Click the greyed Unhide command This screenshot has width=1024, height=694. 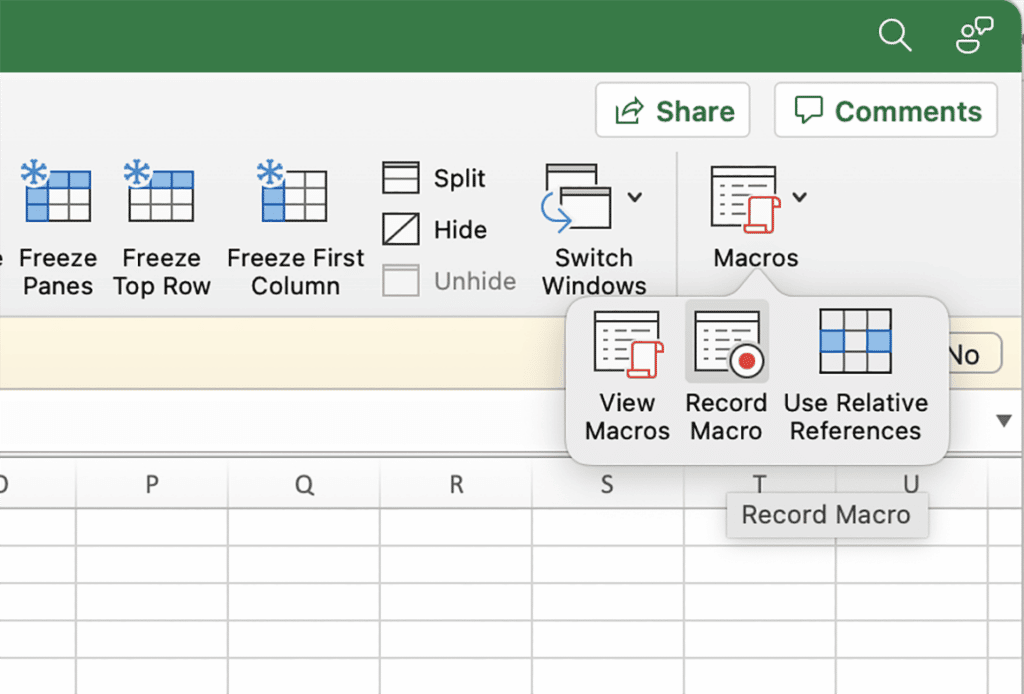(449, 281)
